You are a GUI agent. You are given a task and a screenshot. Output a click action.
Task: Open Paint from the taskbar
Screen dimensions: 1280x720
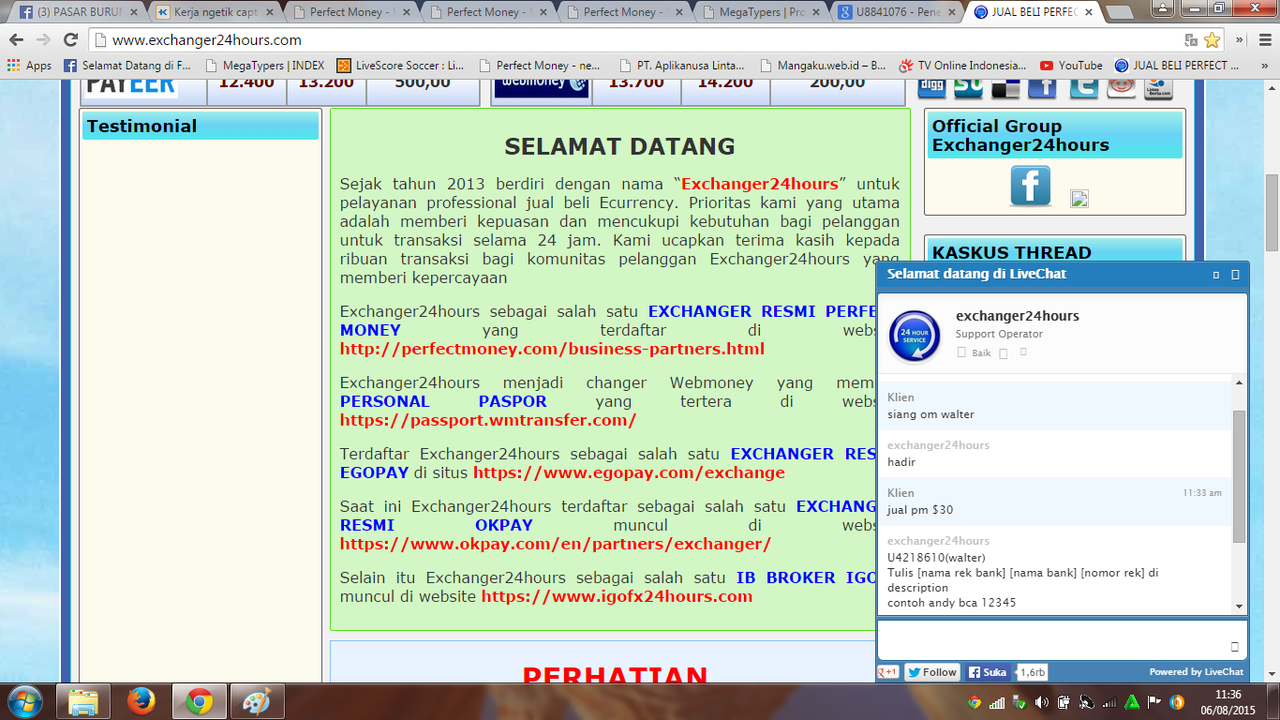click(257, 702)
